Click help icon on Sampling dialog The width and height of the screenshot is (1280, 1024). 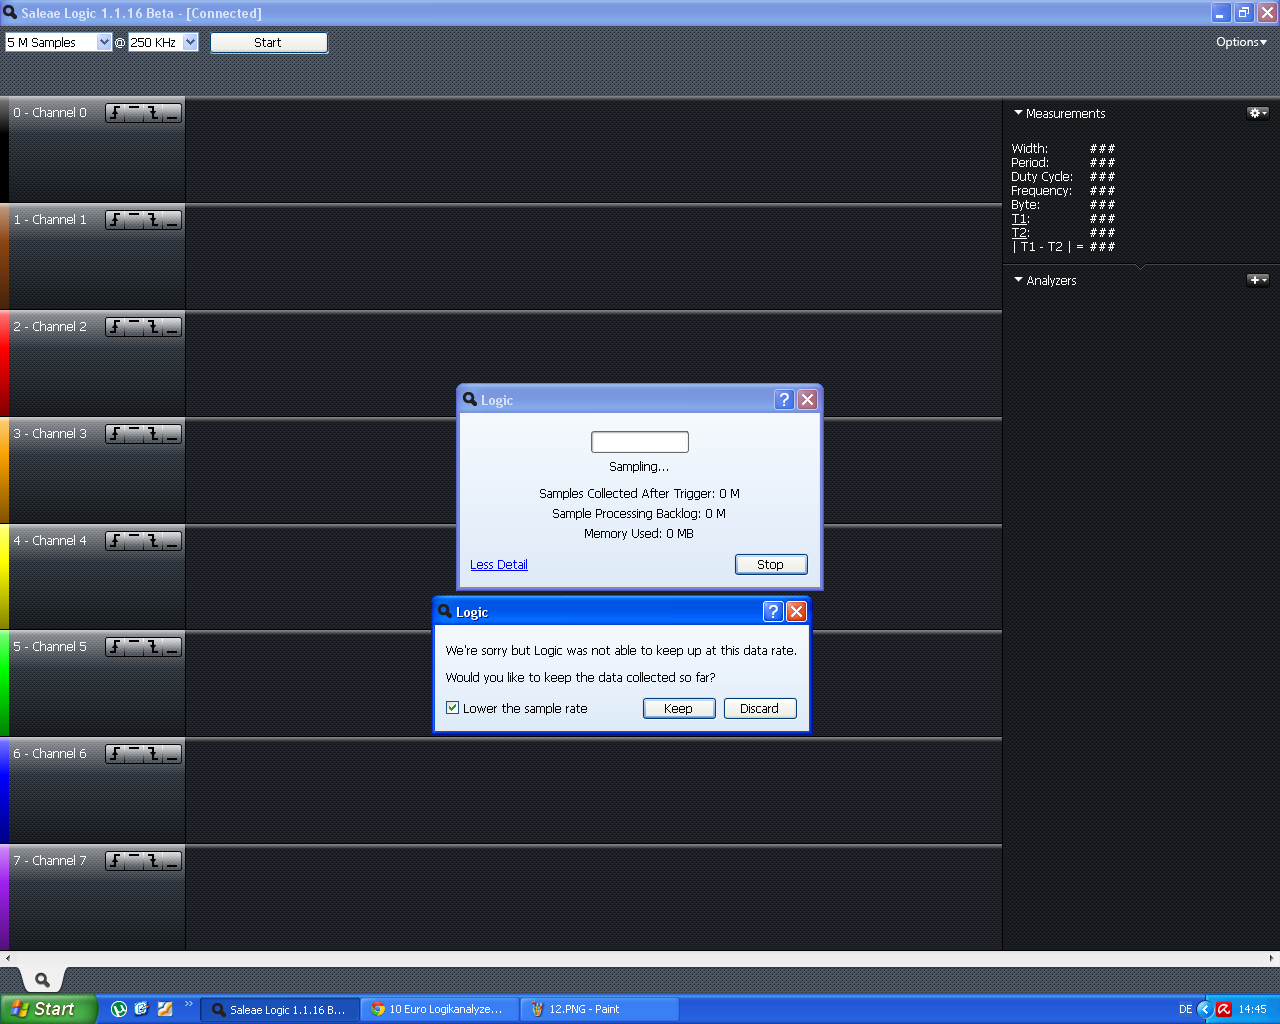click(x=784, y=400)
